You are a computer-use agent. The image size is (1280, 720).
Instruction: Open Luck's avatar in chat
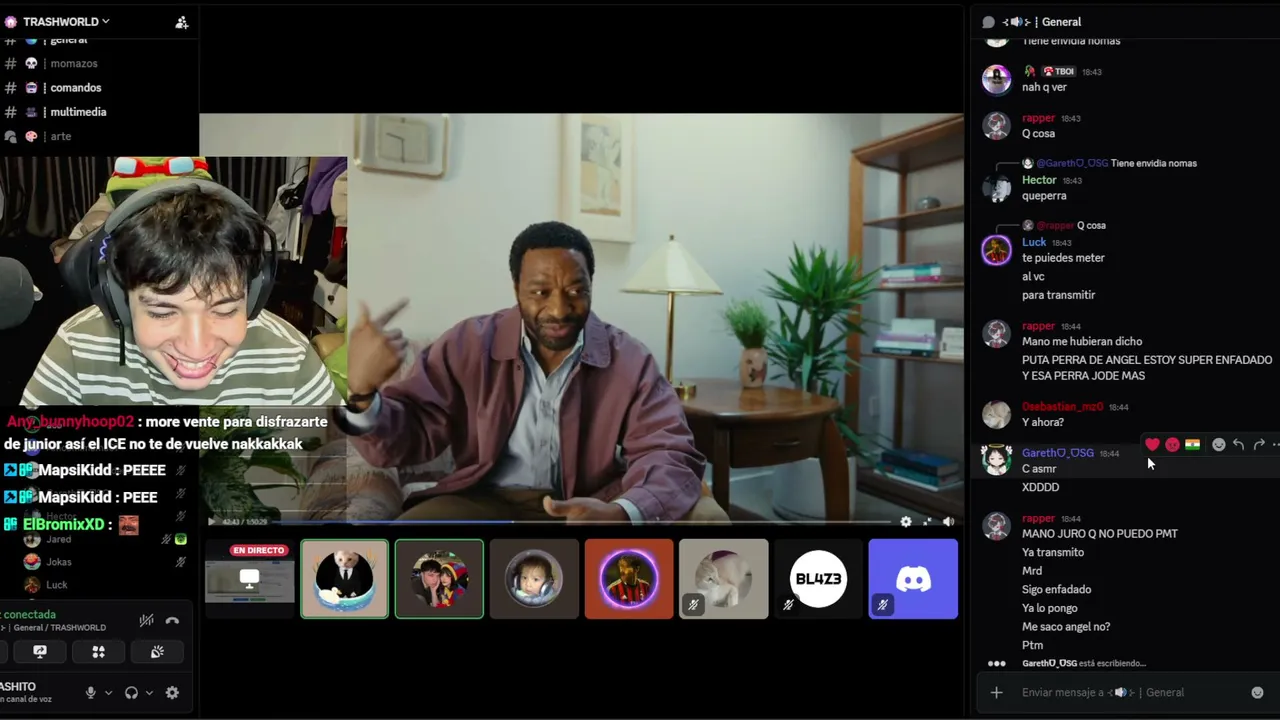pyautogui.click(x=996, y=249)
